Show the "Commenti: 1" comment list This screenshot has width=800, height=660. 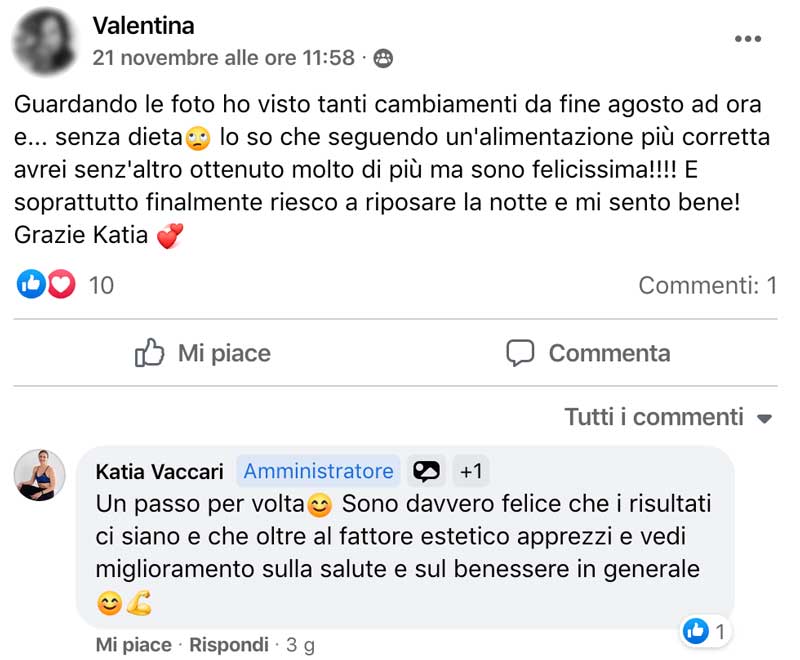pos(707,285)
